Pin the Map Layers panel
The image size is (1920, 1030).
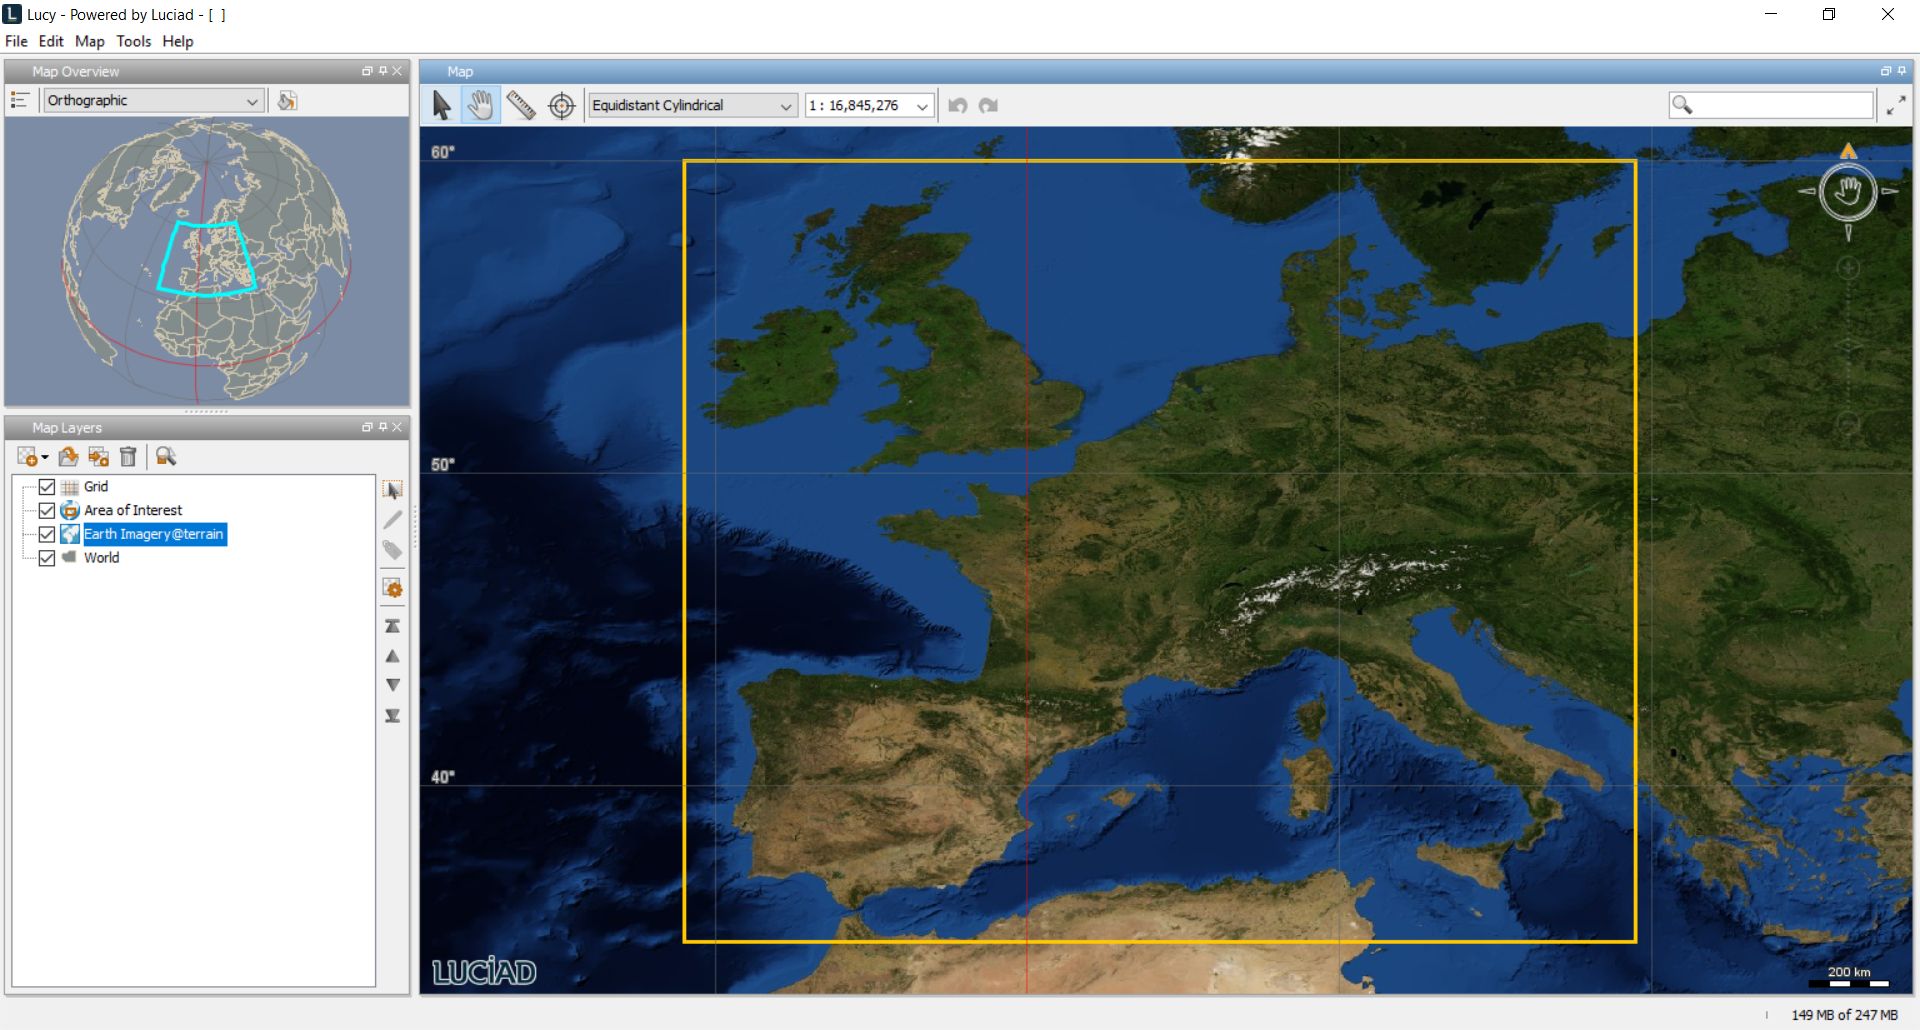382,427
